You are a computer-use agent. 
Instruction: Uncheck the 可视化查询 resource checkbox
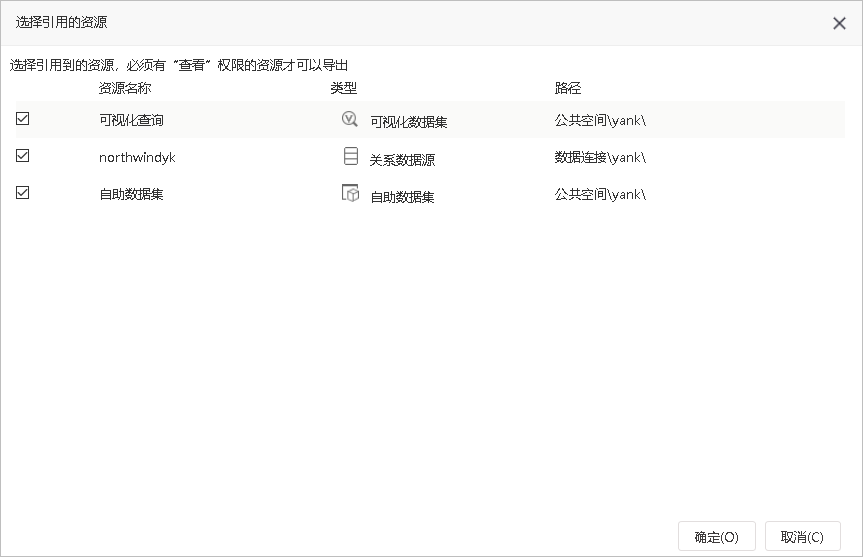coord(23,119)
